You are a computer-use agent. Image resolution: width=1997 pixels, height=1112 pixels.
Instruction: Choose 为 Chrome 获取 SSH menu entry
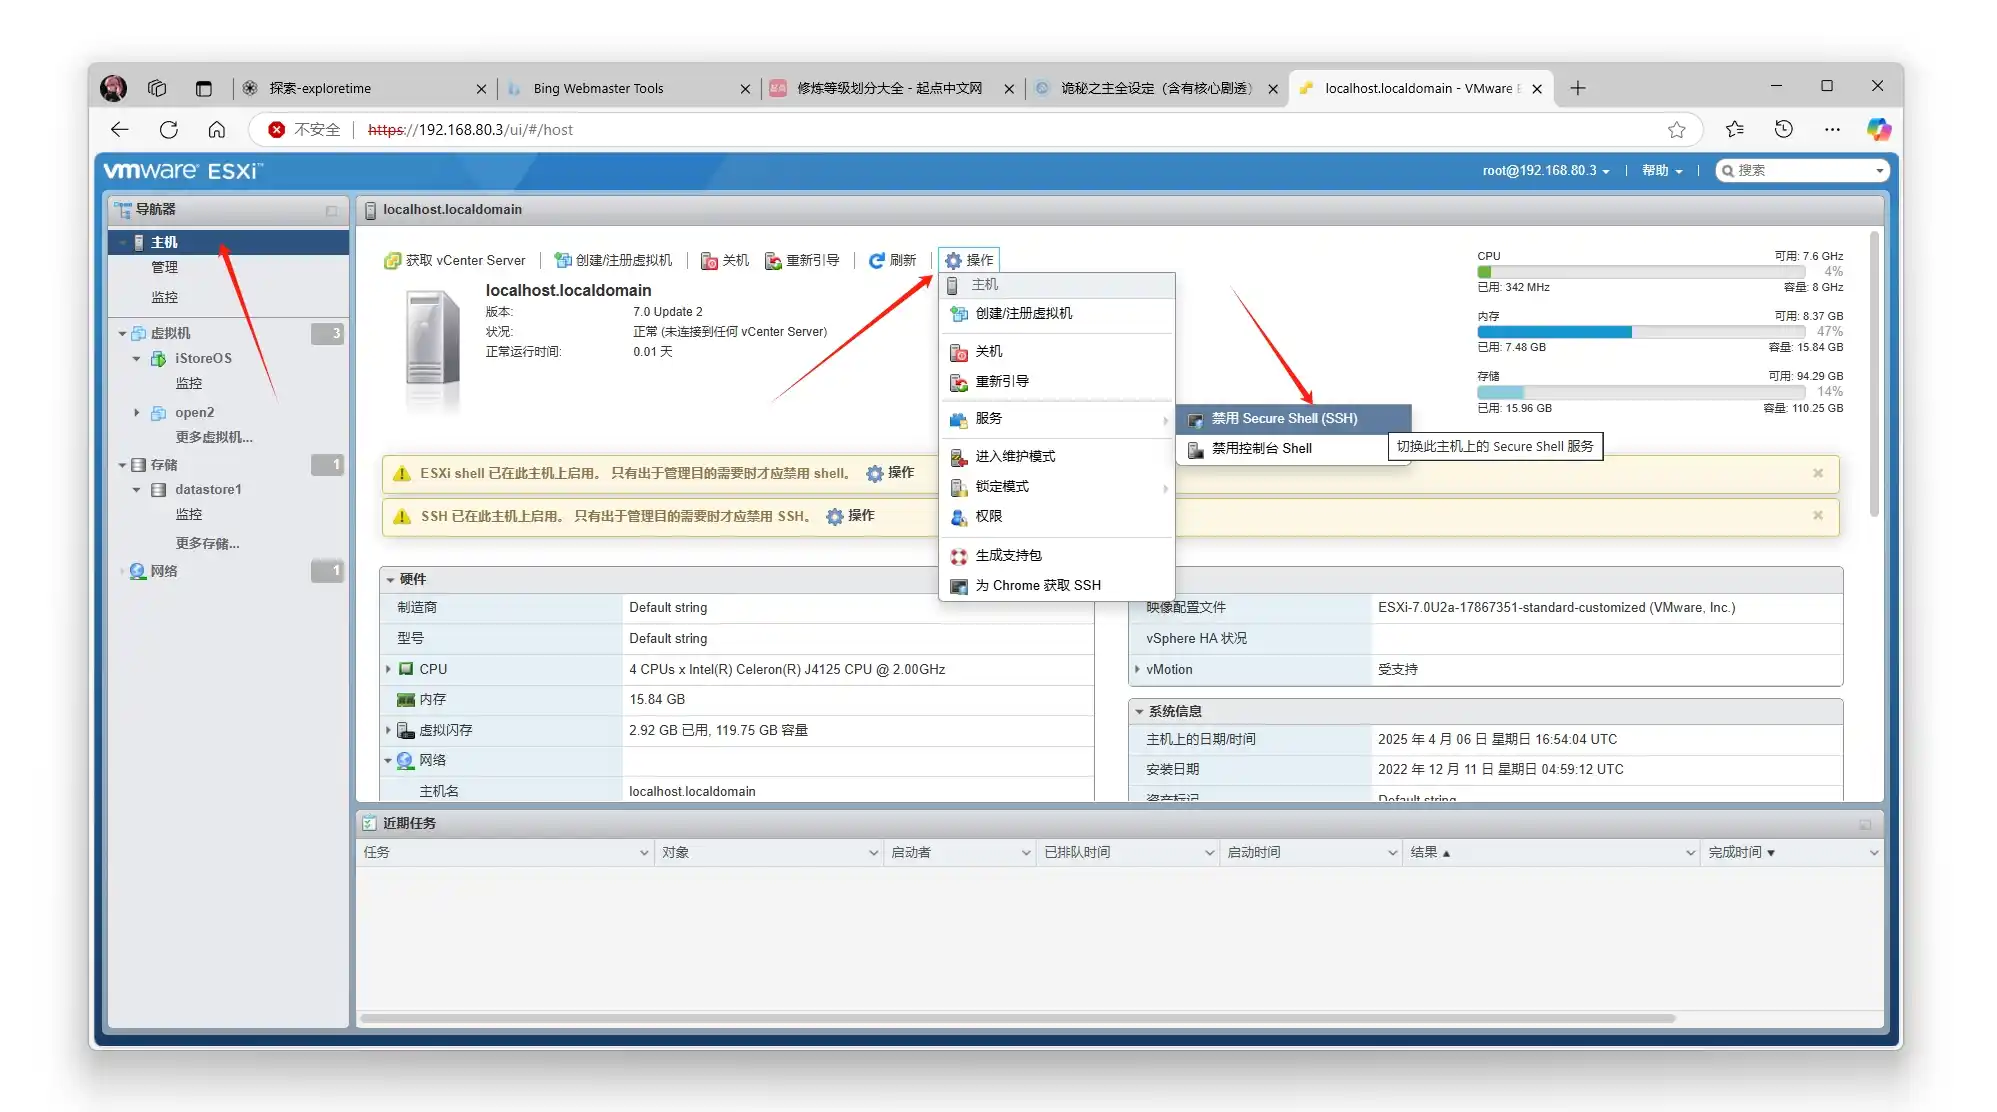[1056, 585]
